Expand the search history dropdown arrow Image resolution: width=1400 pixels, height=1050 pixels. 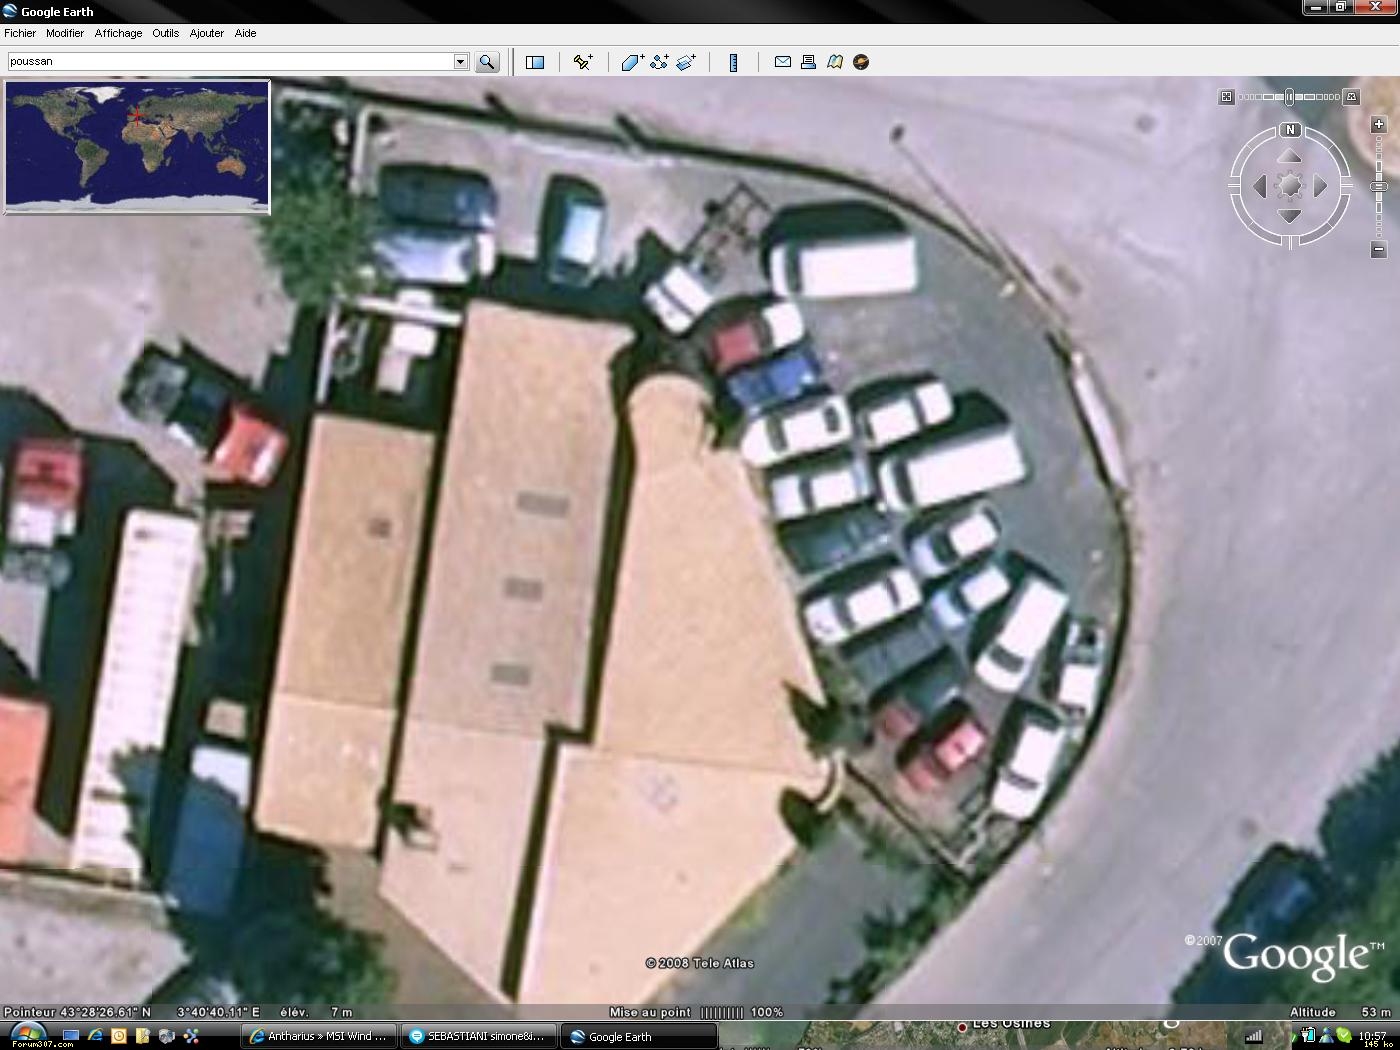point(461,62)
